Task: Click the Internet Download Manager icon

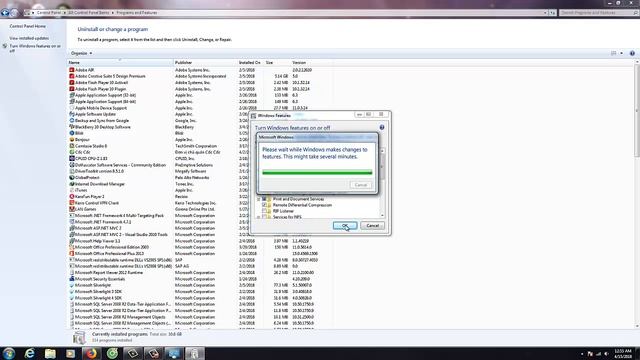Action: click(71, 184)
